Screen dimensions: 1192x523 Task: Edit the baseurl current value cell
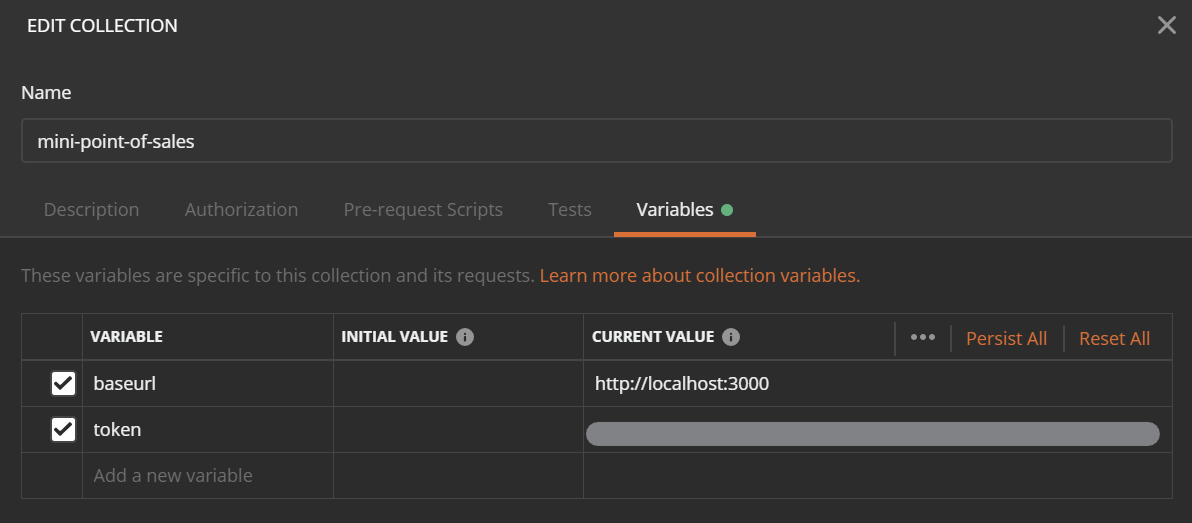tap(876, 384)
